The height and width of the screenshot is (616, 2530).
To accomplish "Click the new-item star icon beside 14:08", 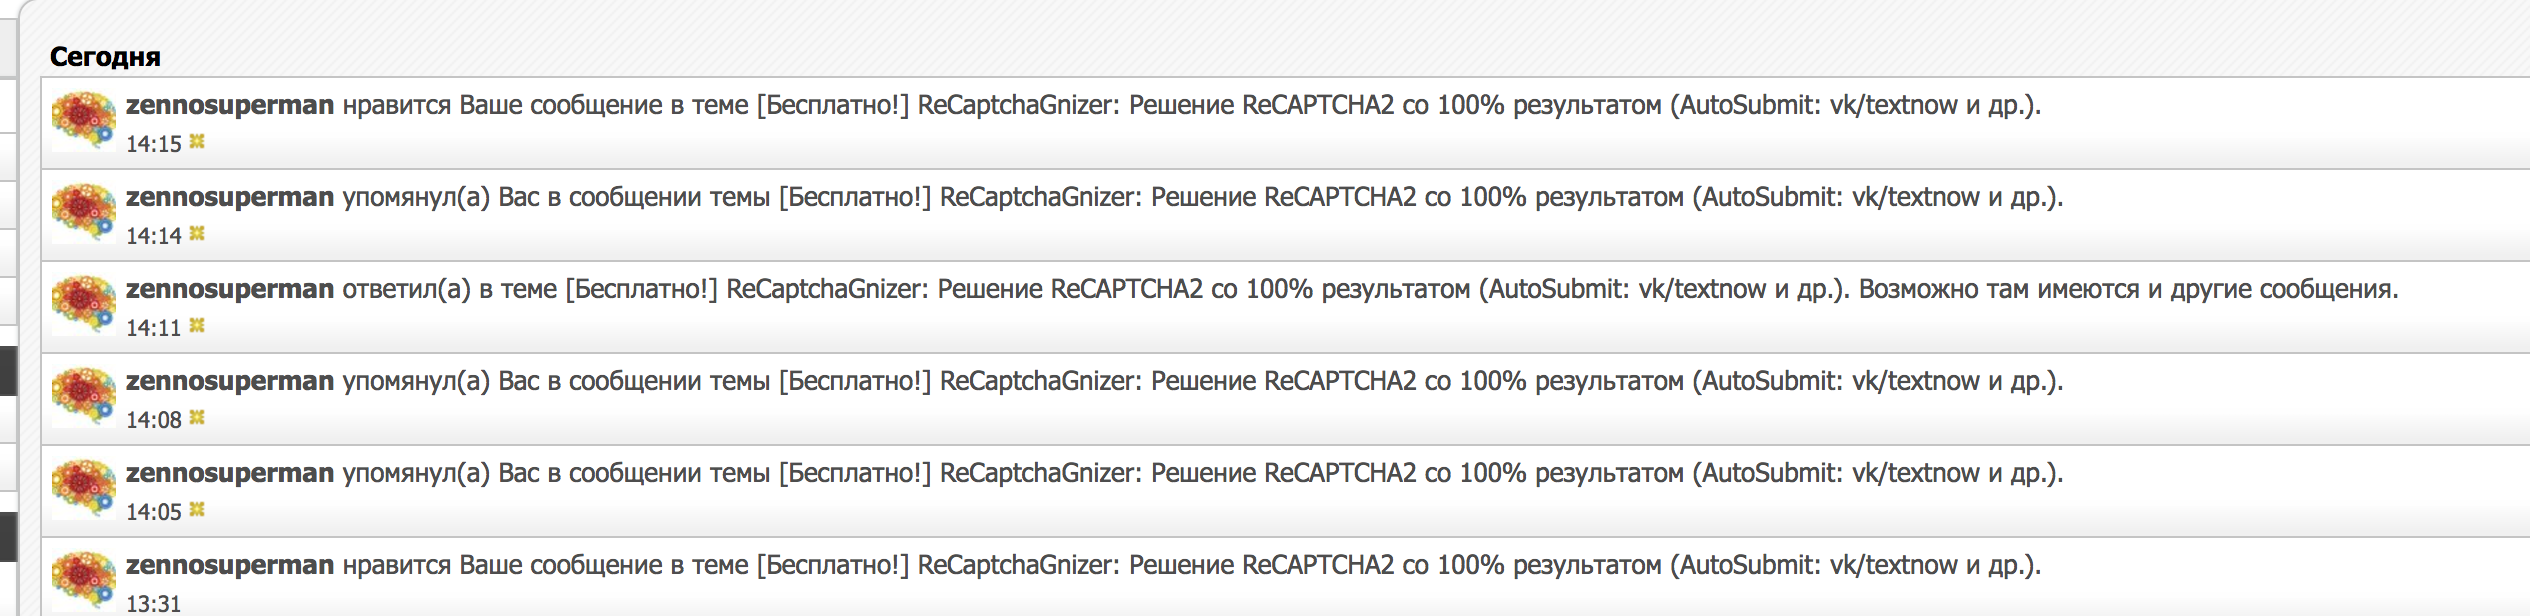I will [197, 418].
